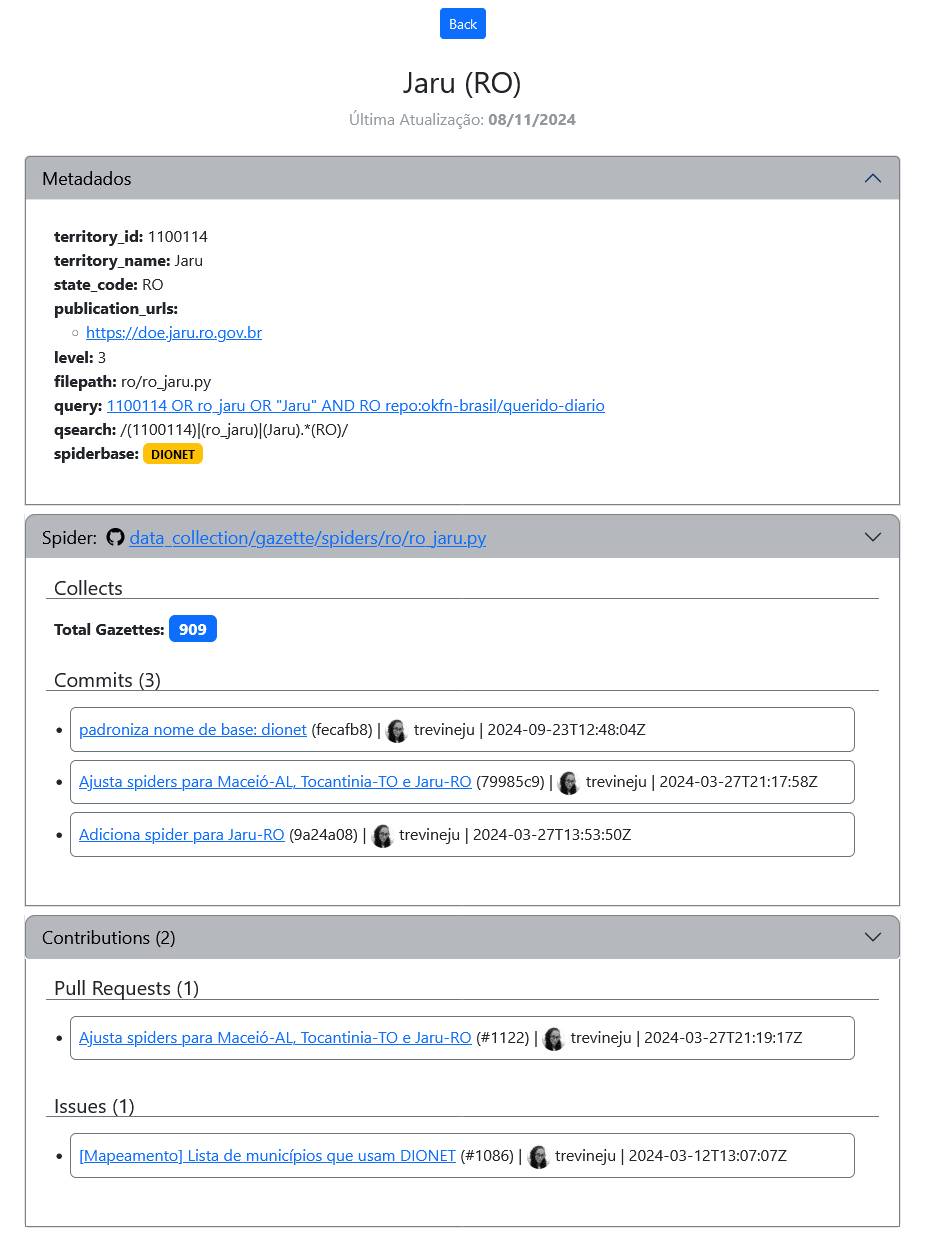
Task: Click the GitHub icon beside the spider path
Action: 115,537
